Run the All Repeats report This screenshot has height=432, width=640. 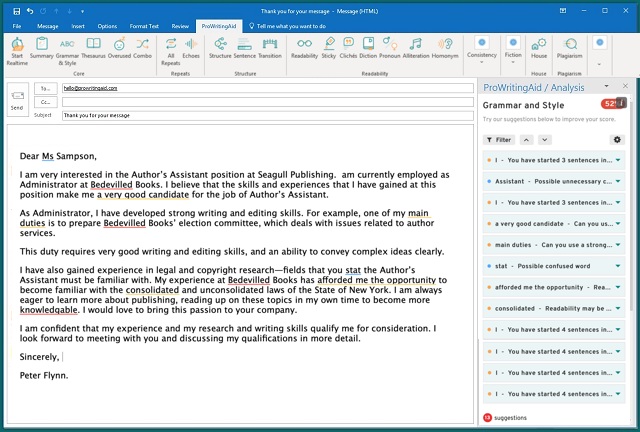click(x=171, y=51)
